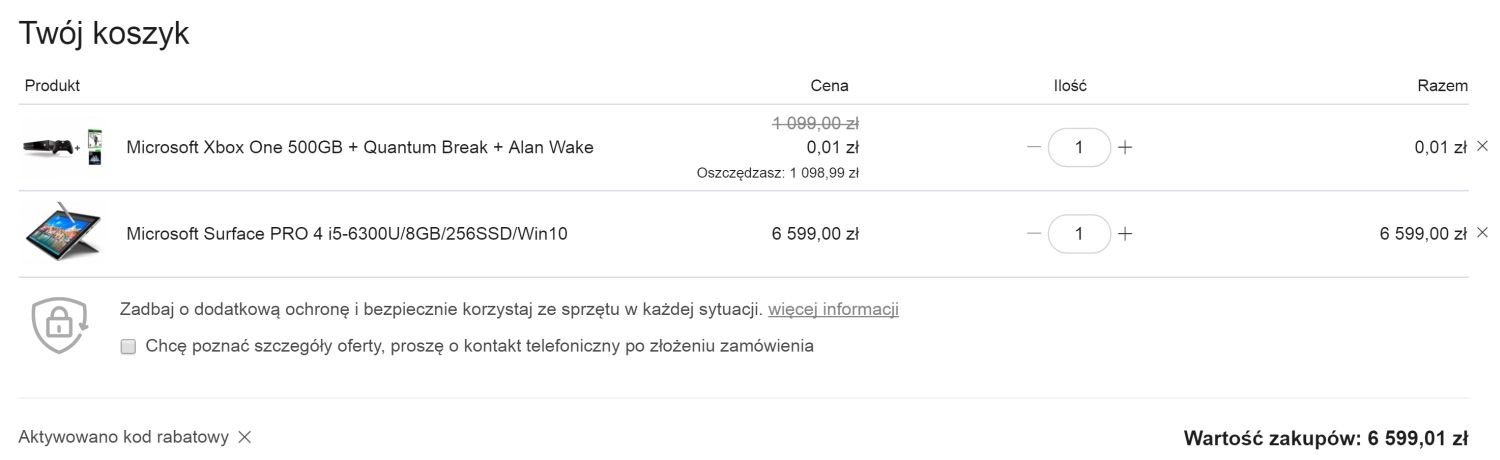
Task: Decrease quantity of Xbox One bundle
Action: [1034, 147]
